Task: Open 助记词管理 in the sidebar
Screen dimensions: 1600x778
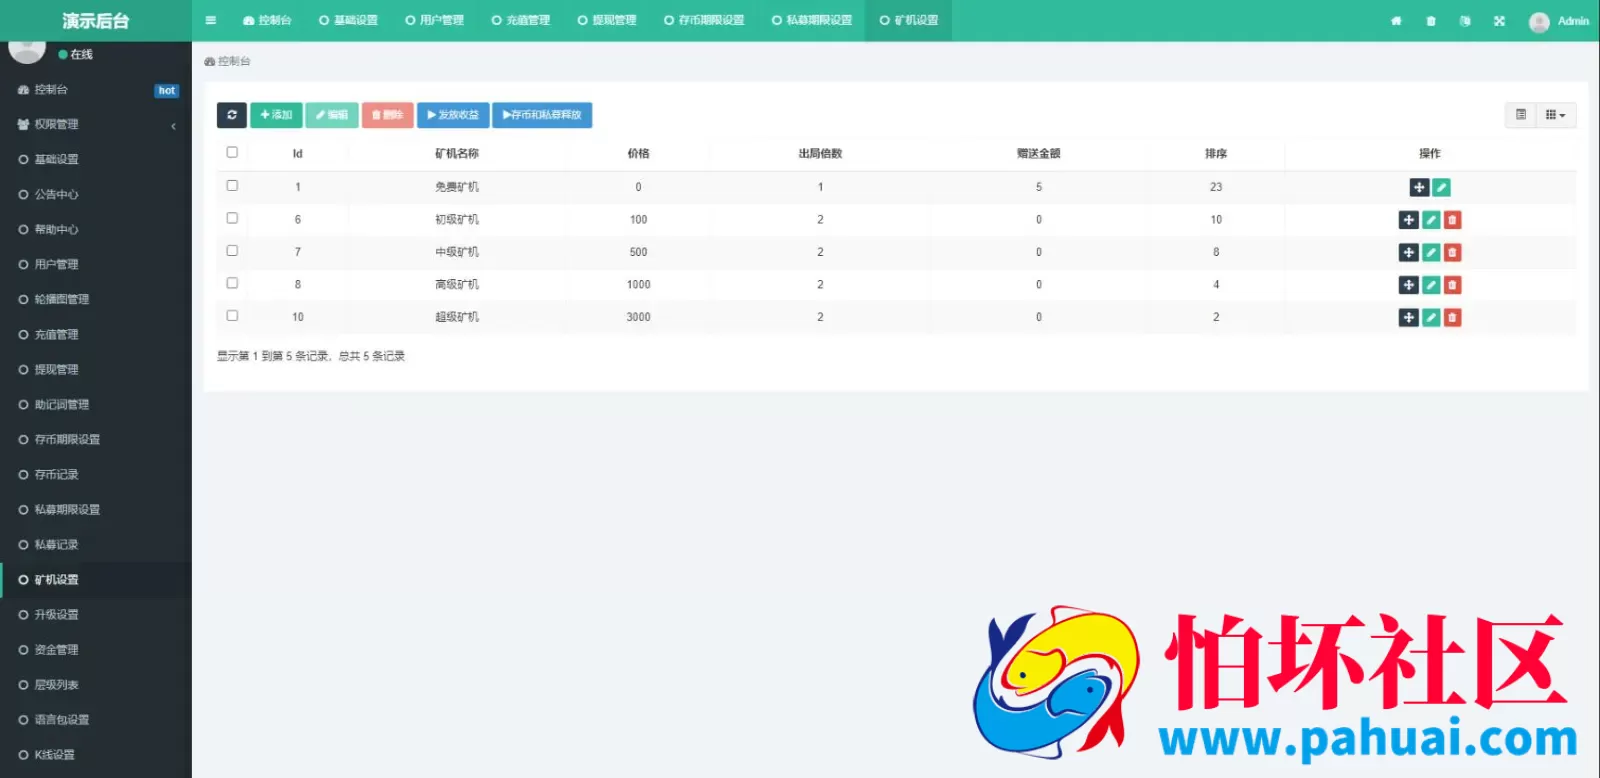Action: click(x=96, y=405)
